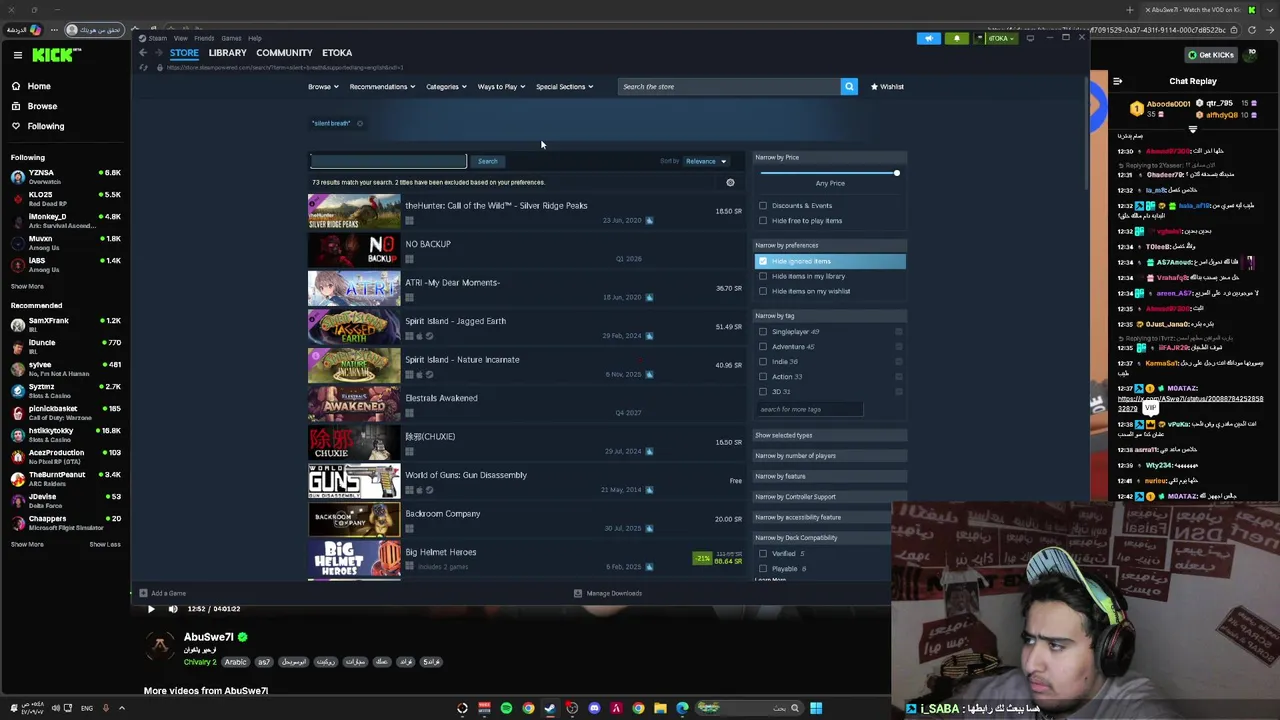Open YZNSA channel in Following list
Image resolution: width=1280 pixels, height=720 pixels.
[65, 176]
